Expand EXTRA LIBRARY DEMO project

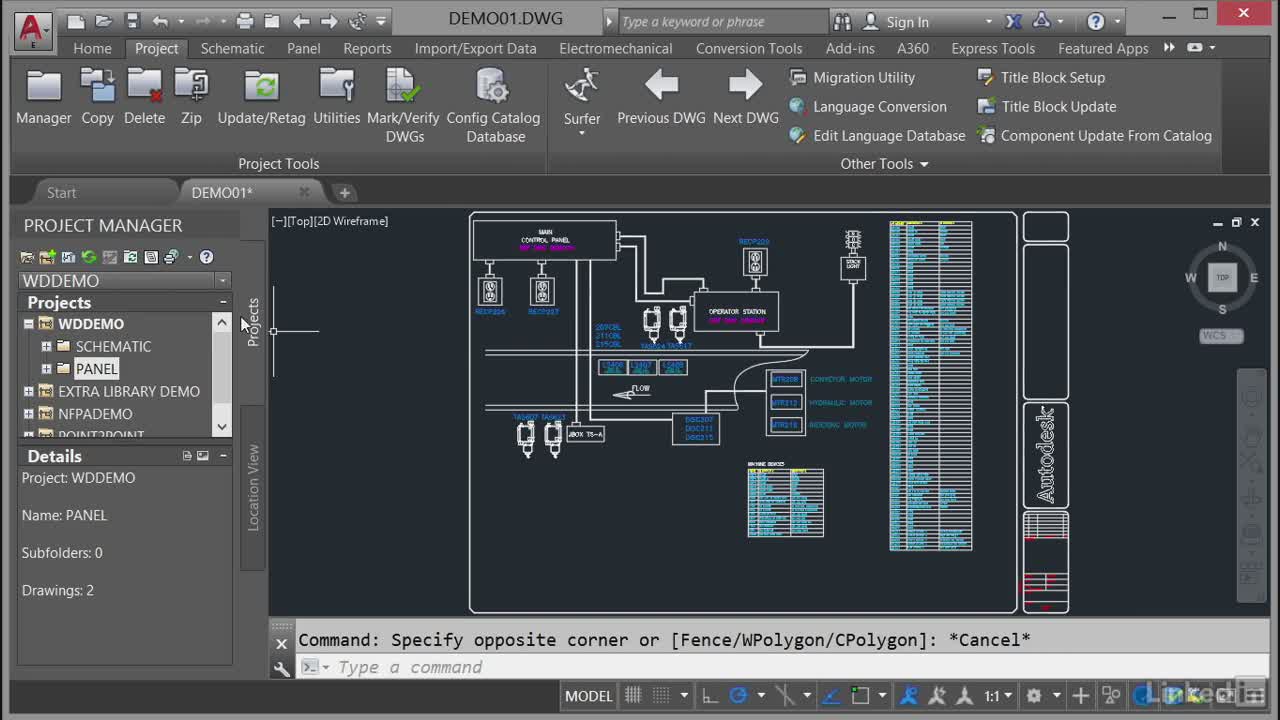28,391
